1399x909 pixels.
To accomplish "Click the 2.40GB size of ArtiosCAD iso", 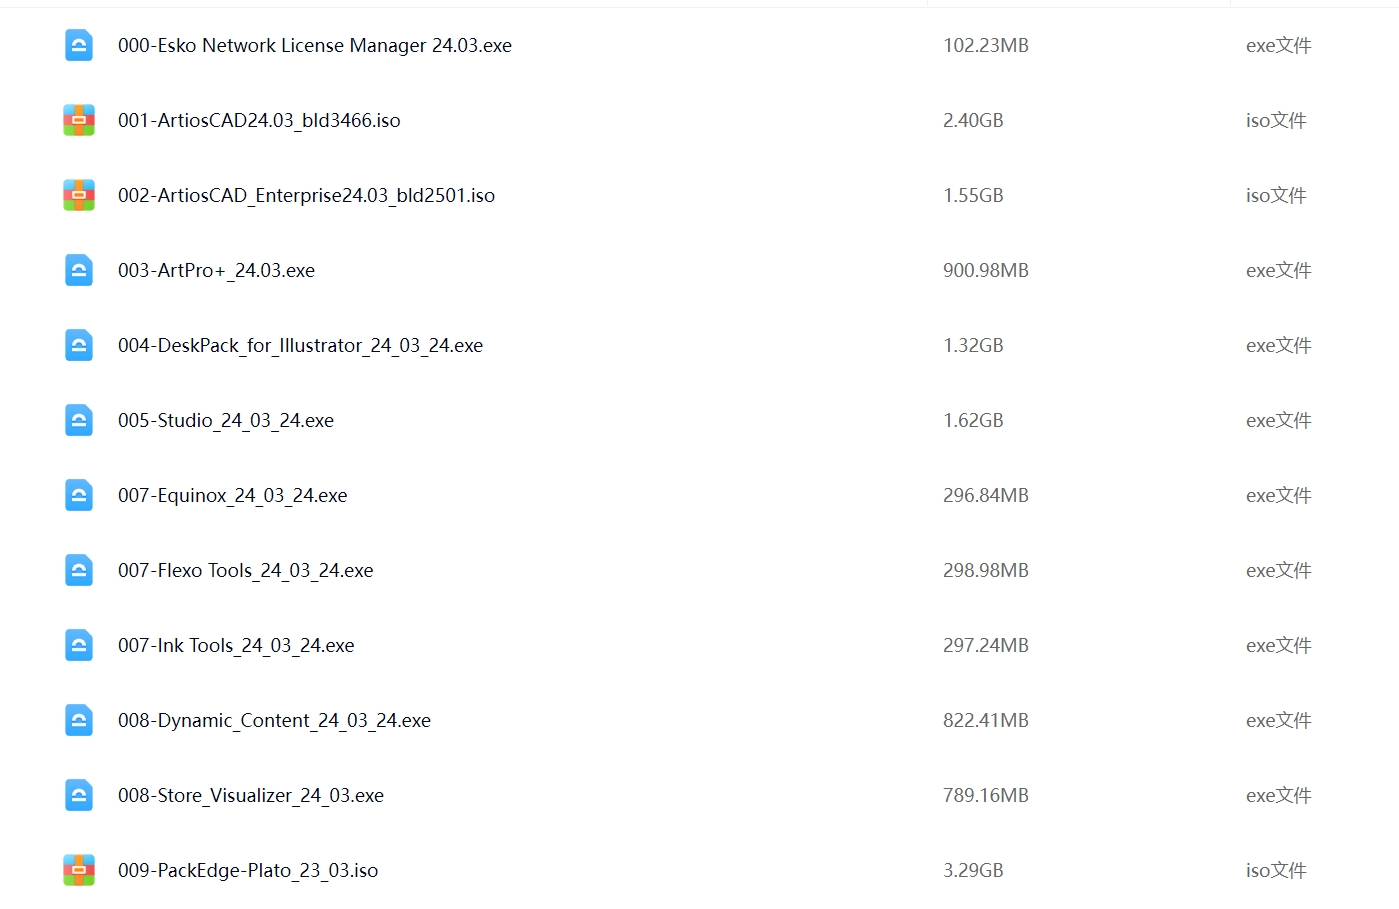I will [973, 121].
